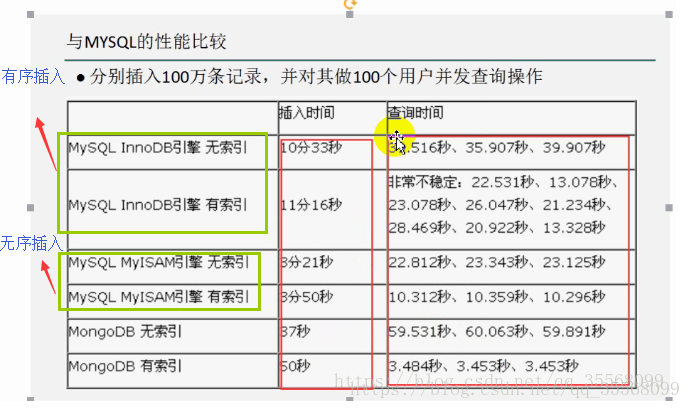Image resolution: width=691 pixels, height=409 pixels.
Task: Click the row label "MySQL MyISAM引擎 无索引"
Action: coord(159,262)
